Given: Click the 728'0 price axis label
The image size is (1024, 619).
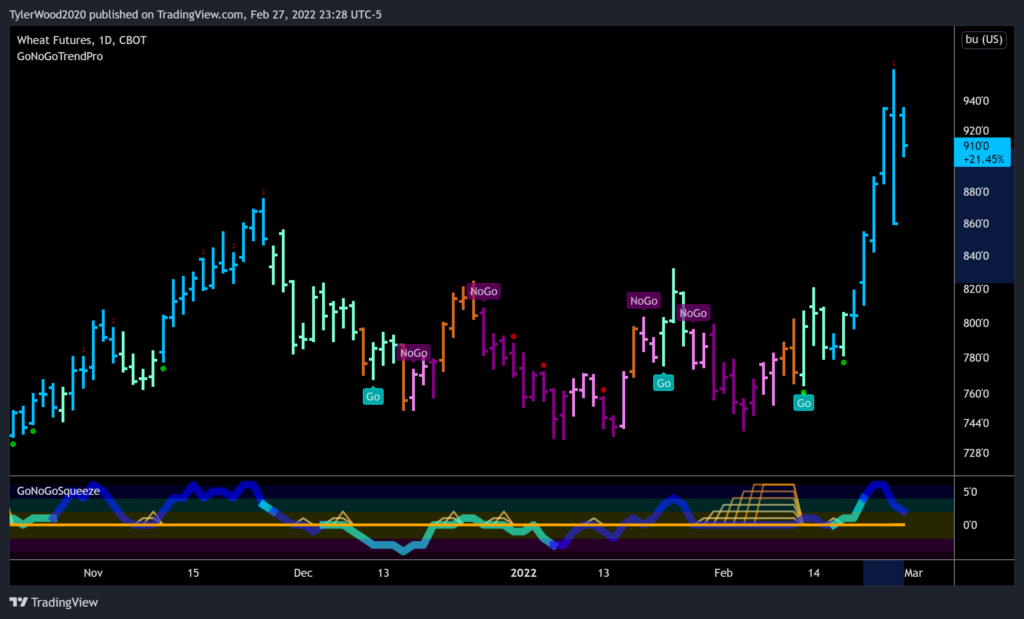Looking at the screenshot, I should pyautogui.click(x=976, y=453).
